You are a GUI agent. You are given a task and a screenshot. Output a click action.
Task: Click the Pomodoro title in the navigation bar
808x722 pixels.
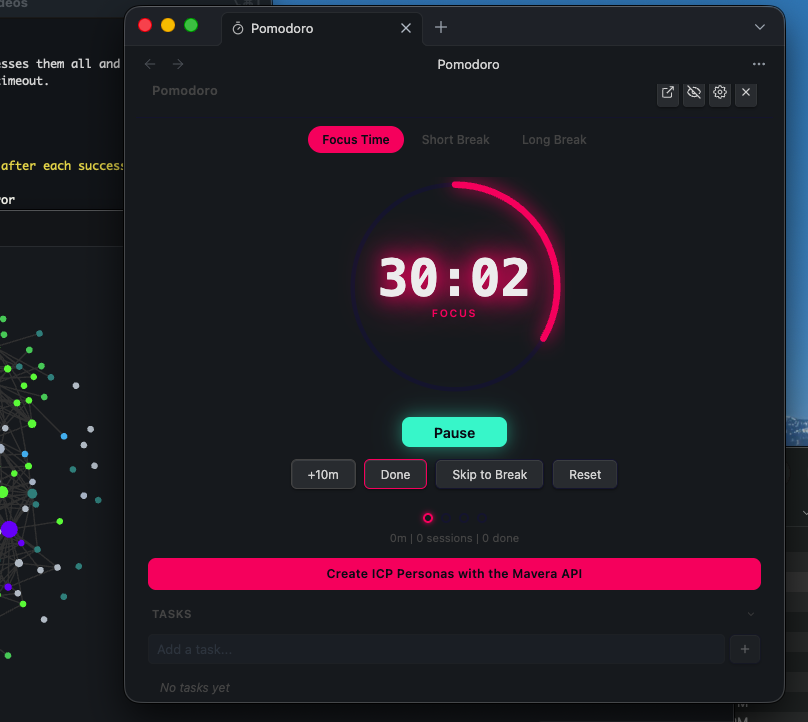(468, 64)
